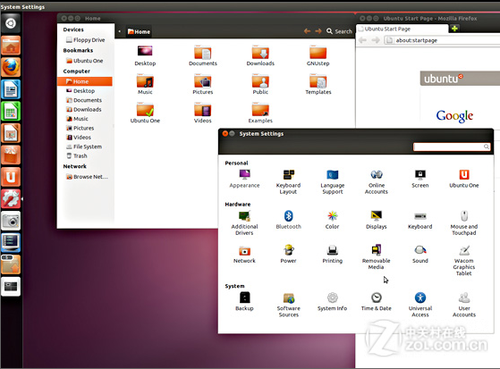500x369 pixels.
Task: Select Downloads in the sidebar
Action: [85, 109]
